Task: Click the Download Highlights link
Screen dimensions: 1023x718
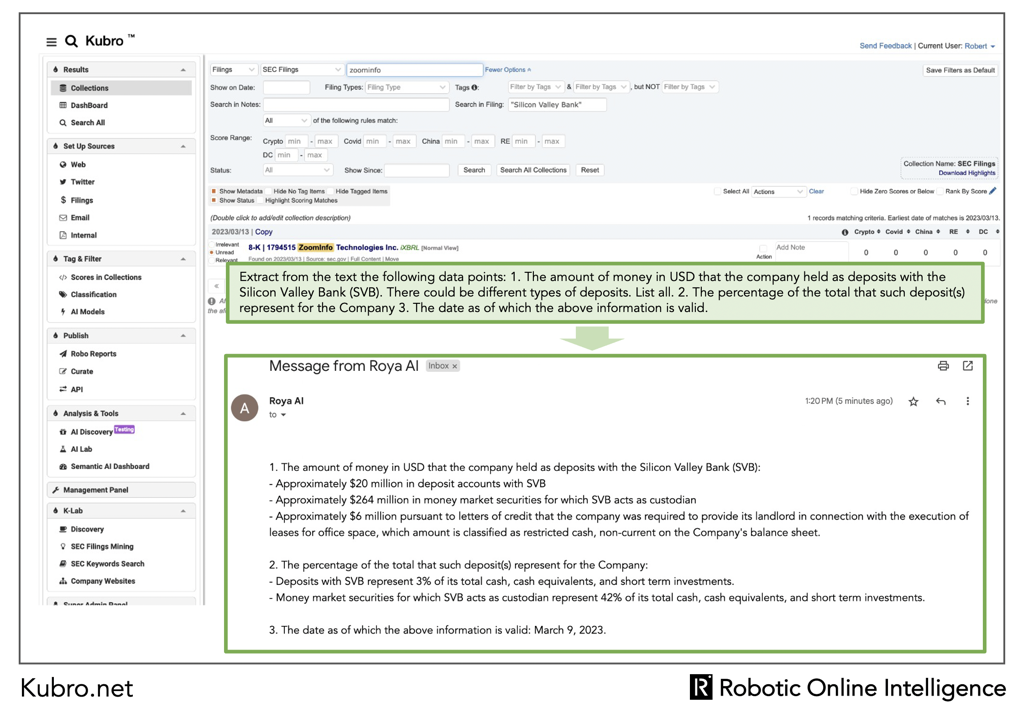Action: [x=967, y=173]
